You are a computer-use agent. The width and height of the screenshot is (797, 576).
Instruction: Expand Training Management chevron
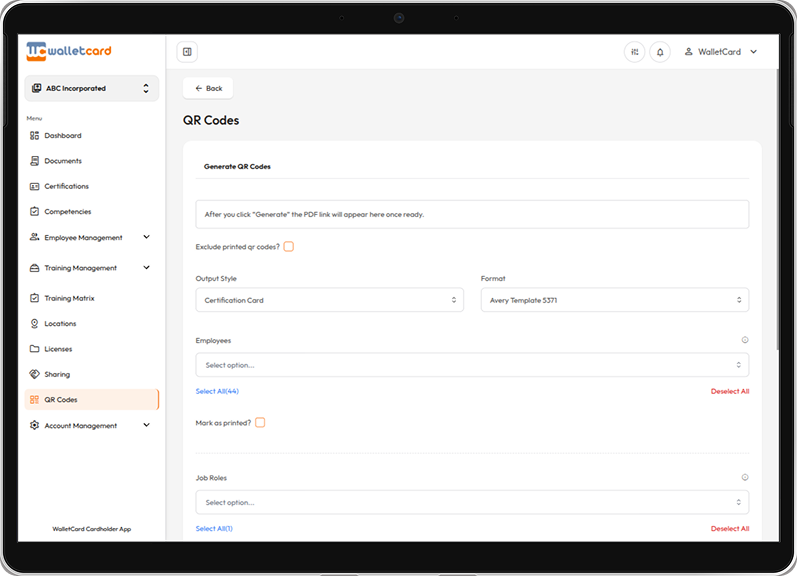click(146, 267)
